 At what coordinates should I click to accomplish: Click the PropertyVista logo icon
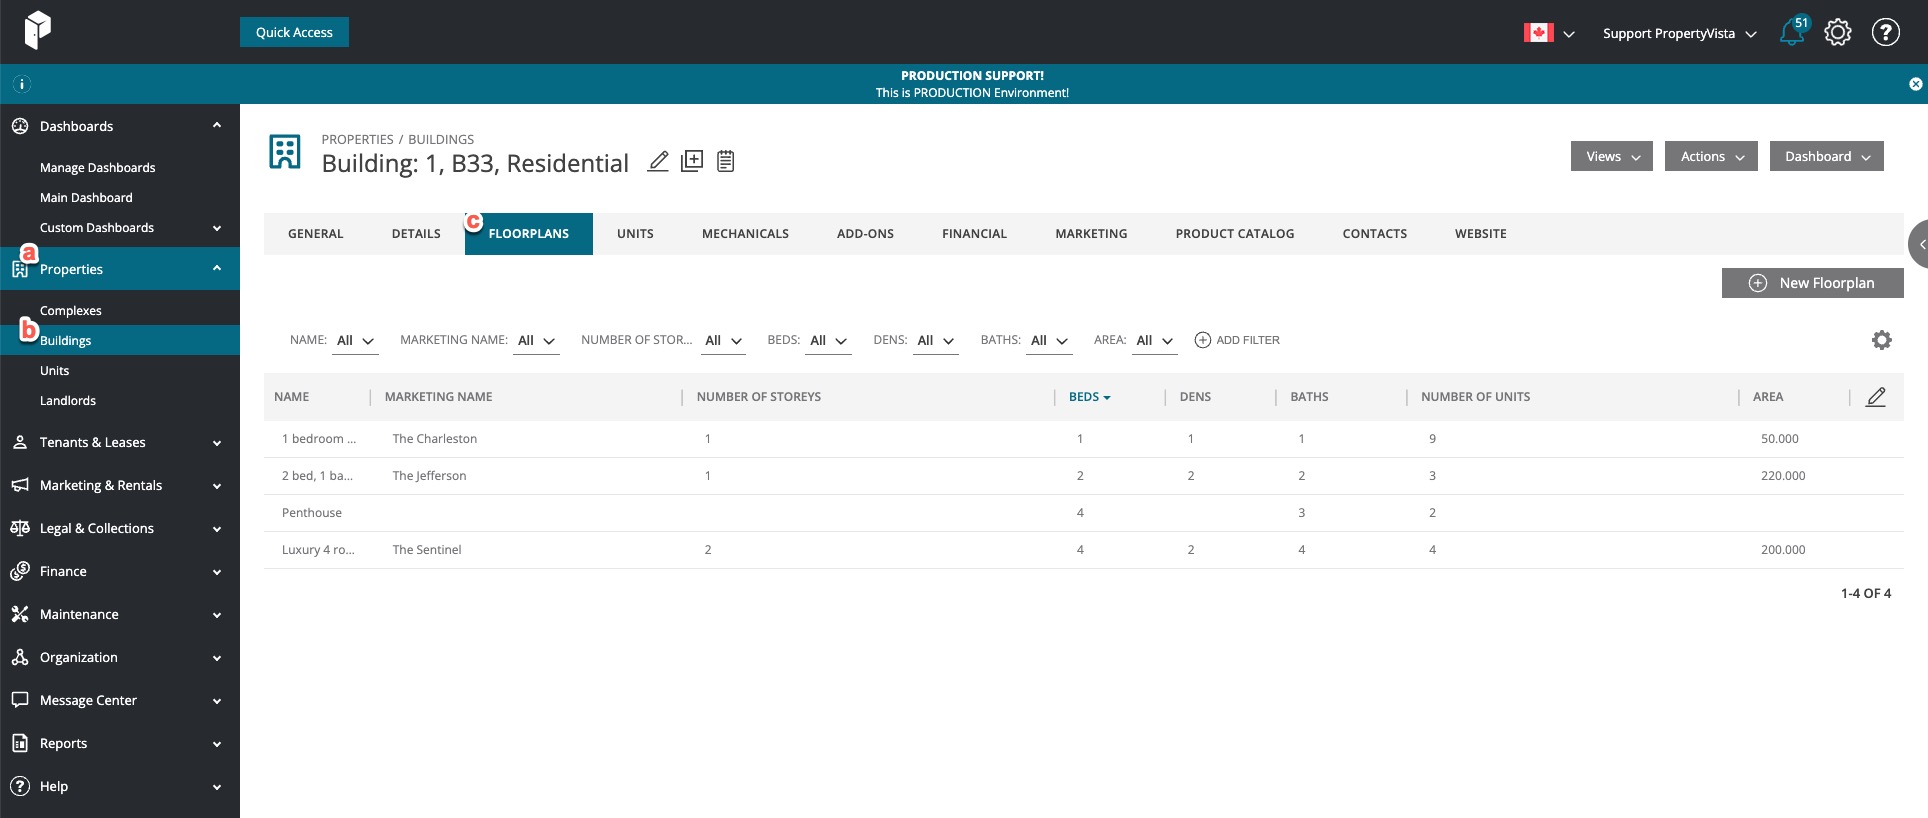[x=37, y=29]
